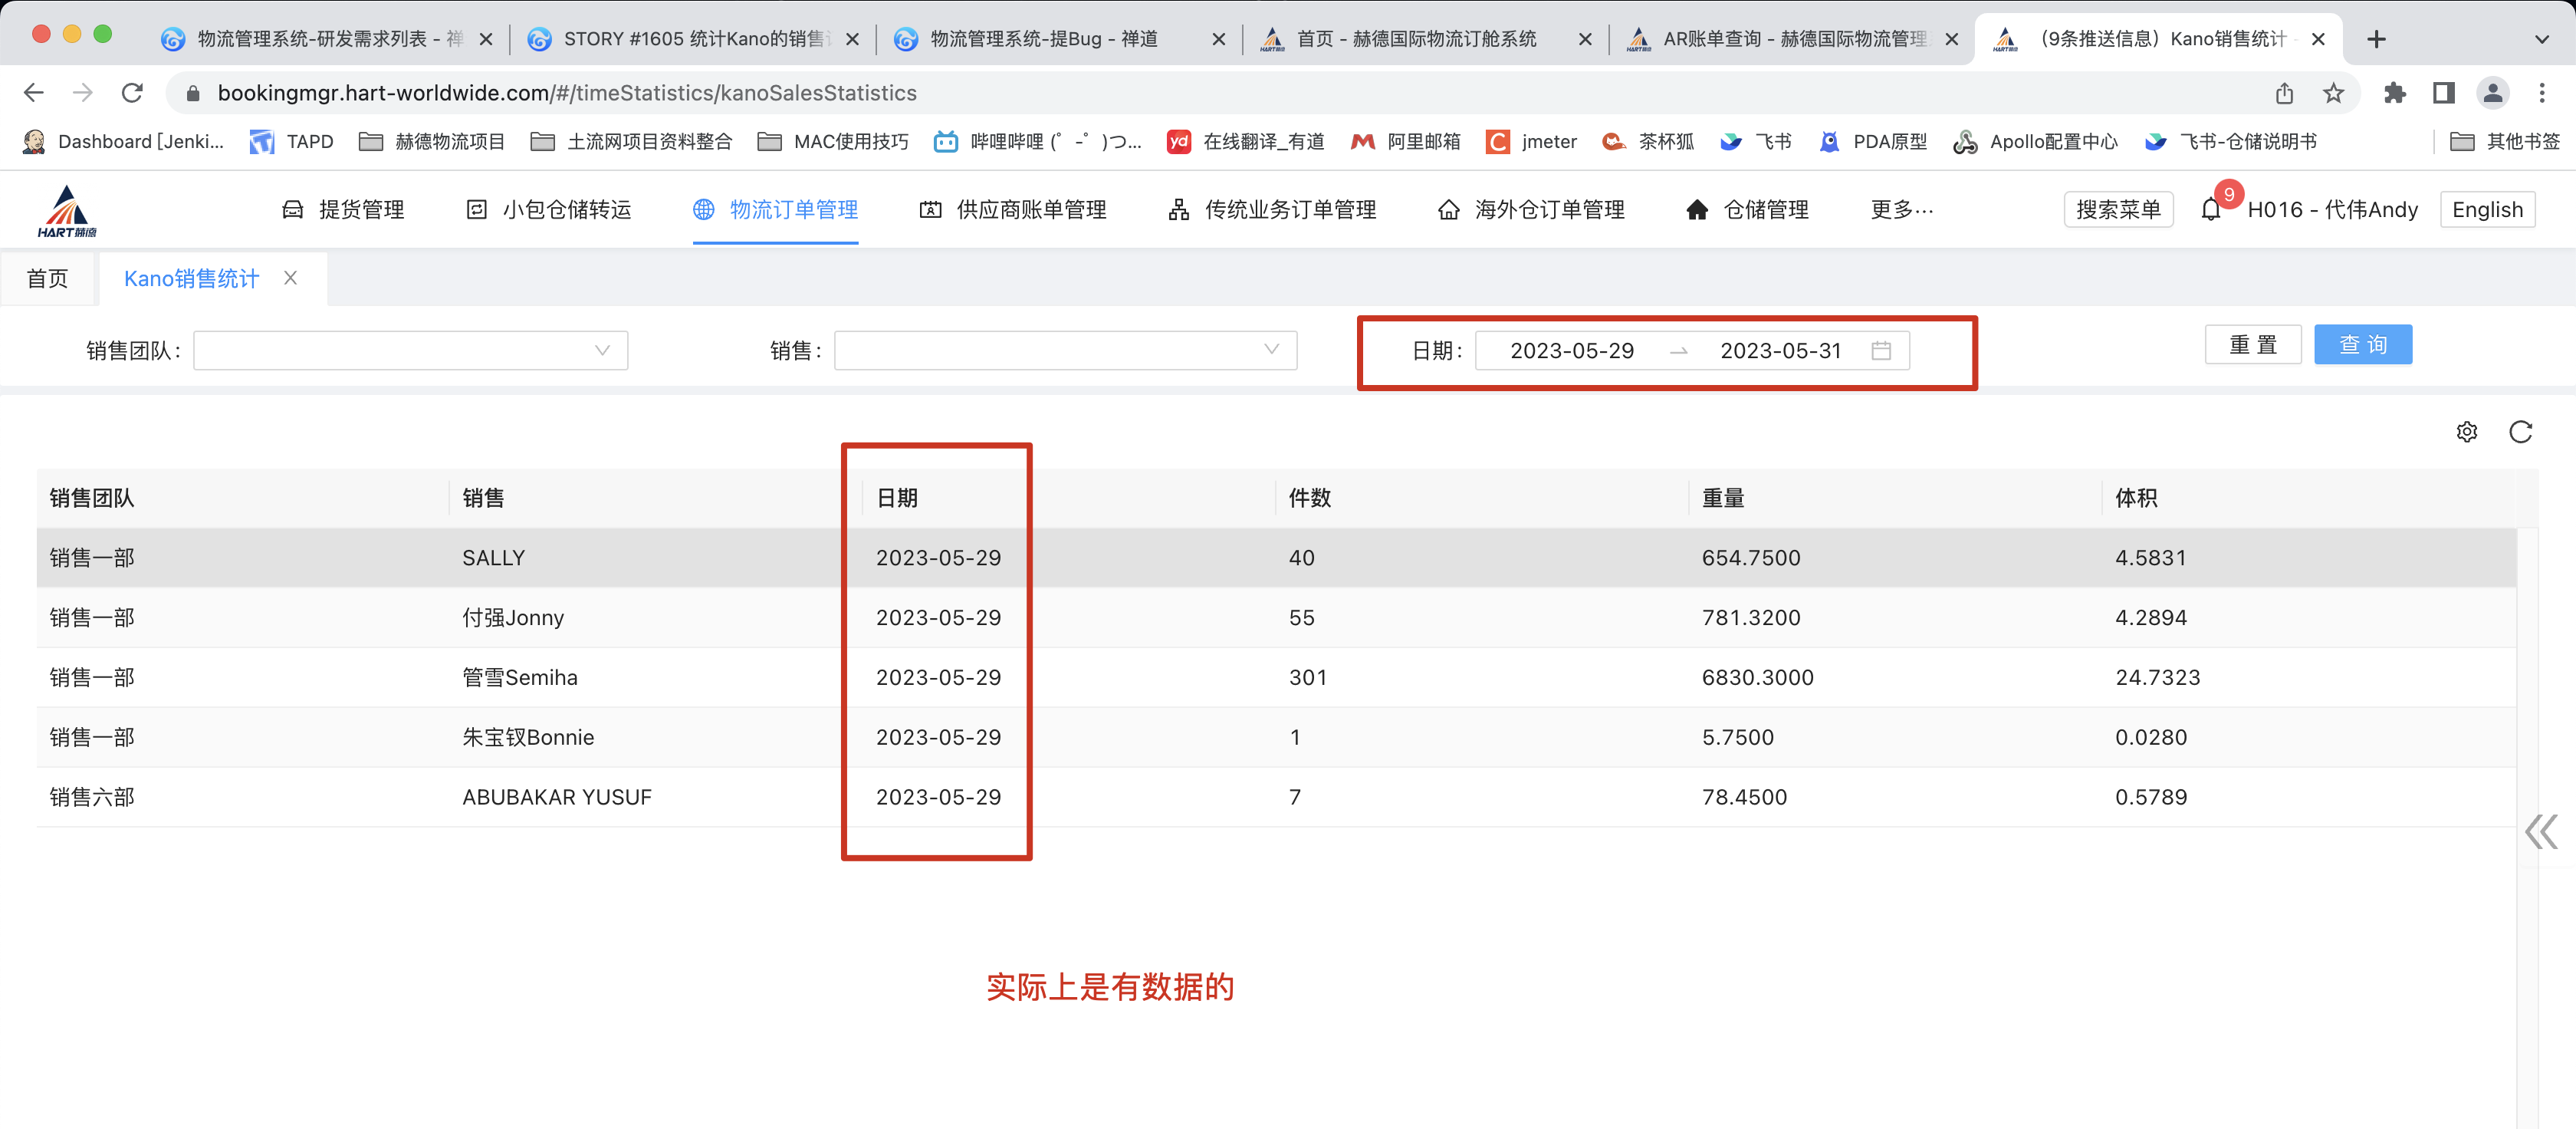The image size is (2576, 1129).
Task: Bookmark this page with star icon
Action: (x=2333, y=93)
